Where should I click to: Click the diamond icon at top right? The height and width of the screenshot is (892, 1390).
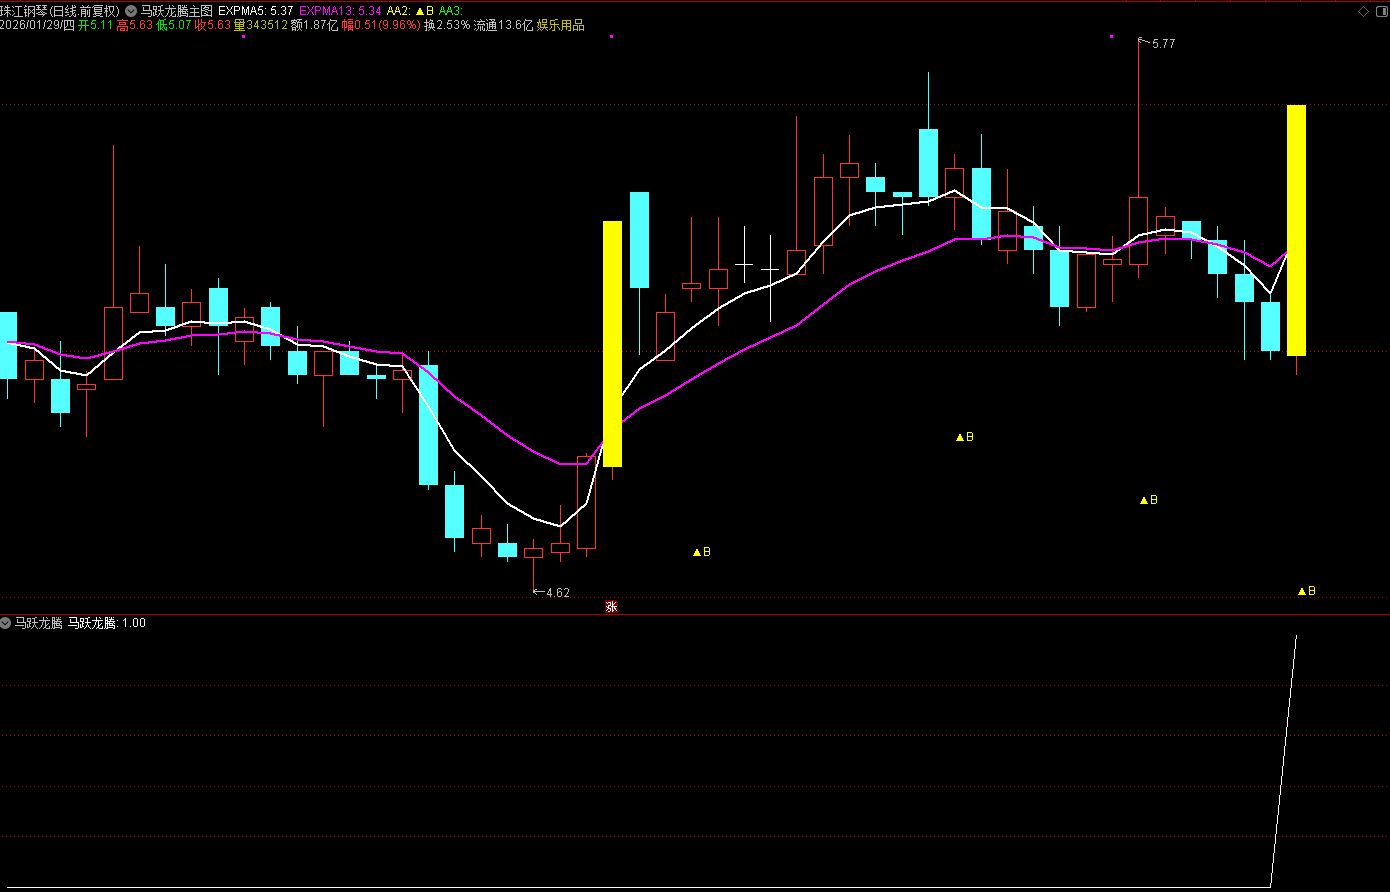[1362, 10]
